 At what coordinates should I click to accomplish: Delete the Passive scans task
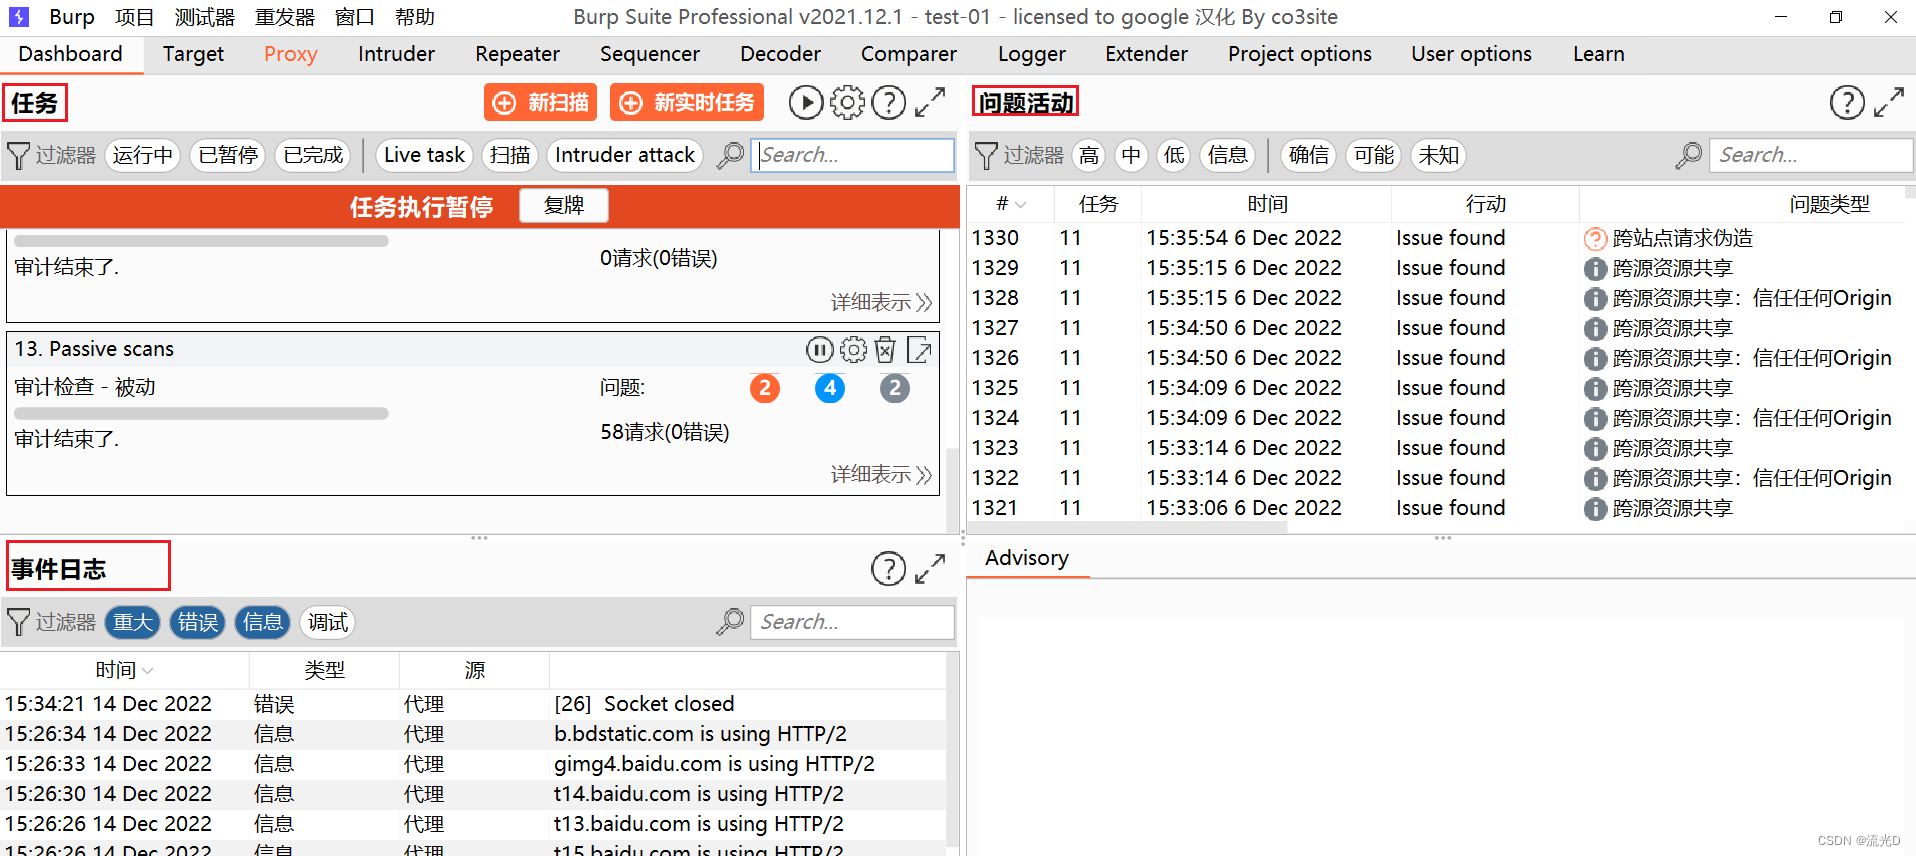(x=885, y=349)
